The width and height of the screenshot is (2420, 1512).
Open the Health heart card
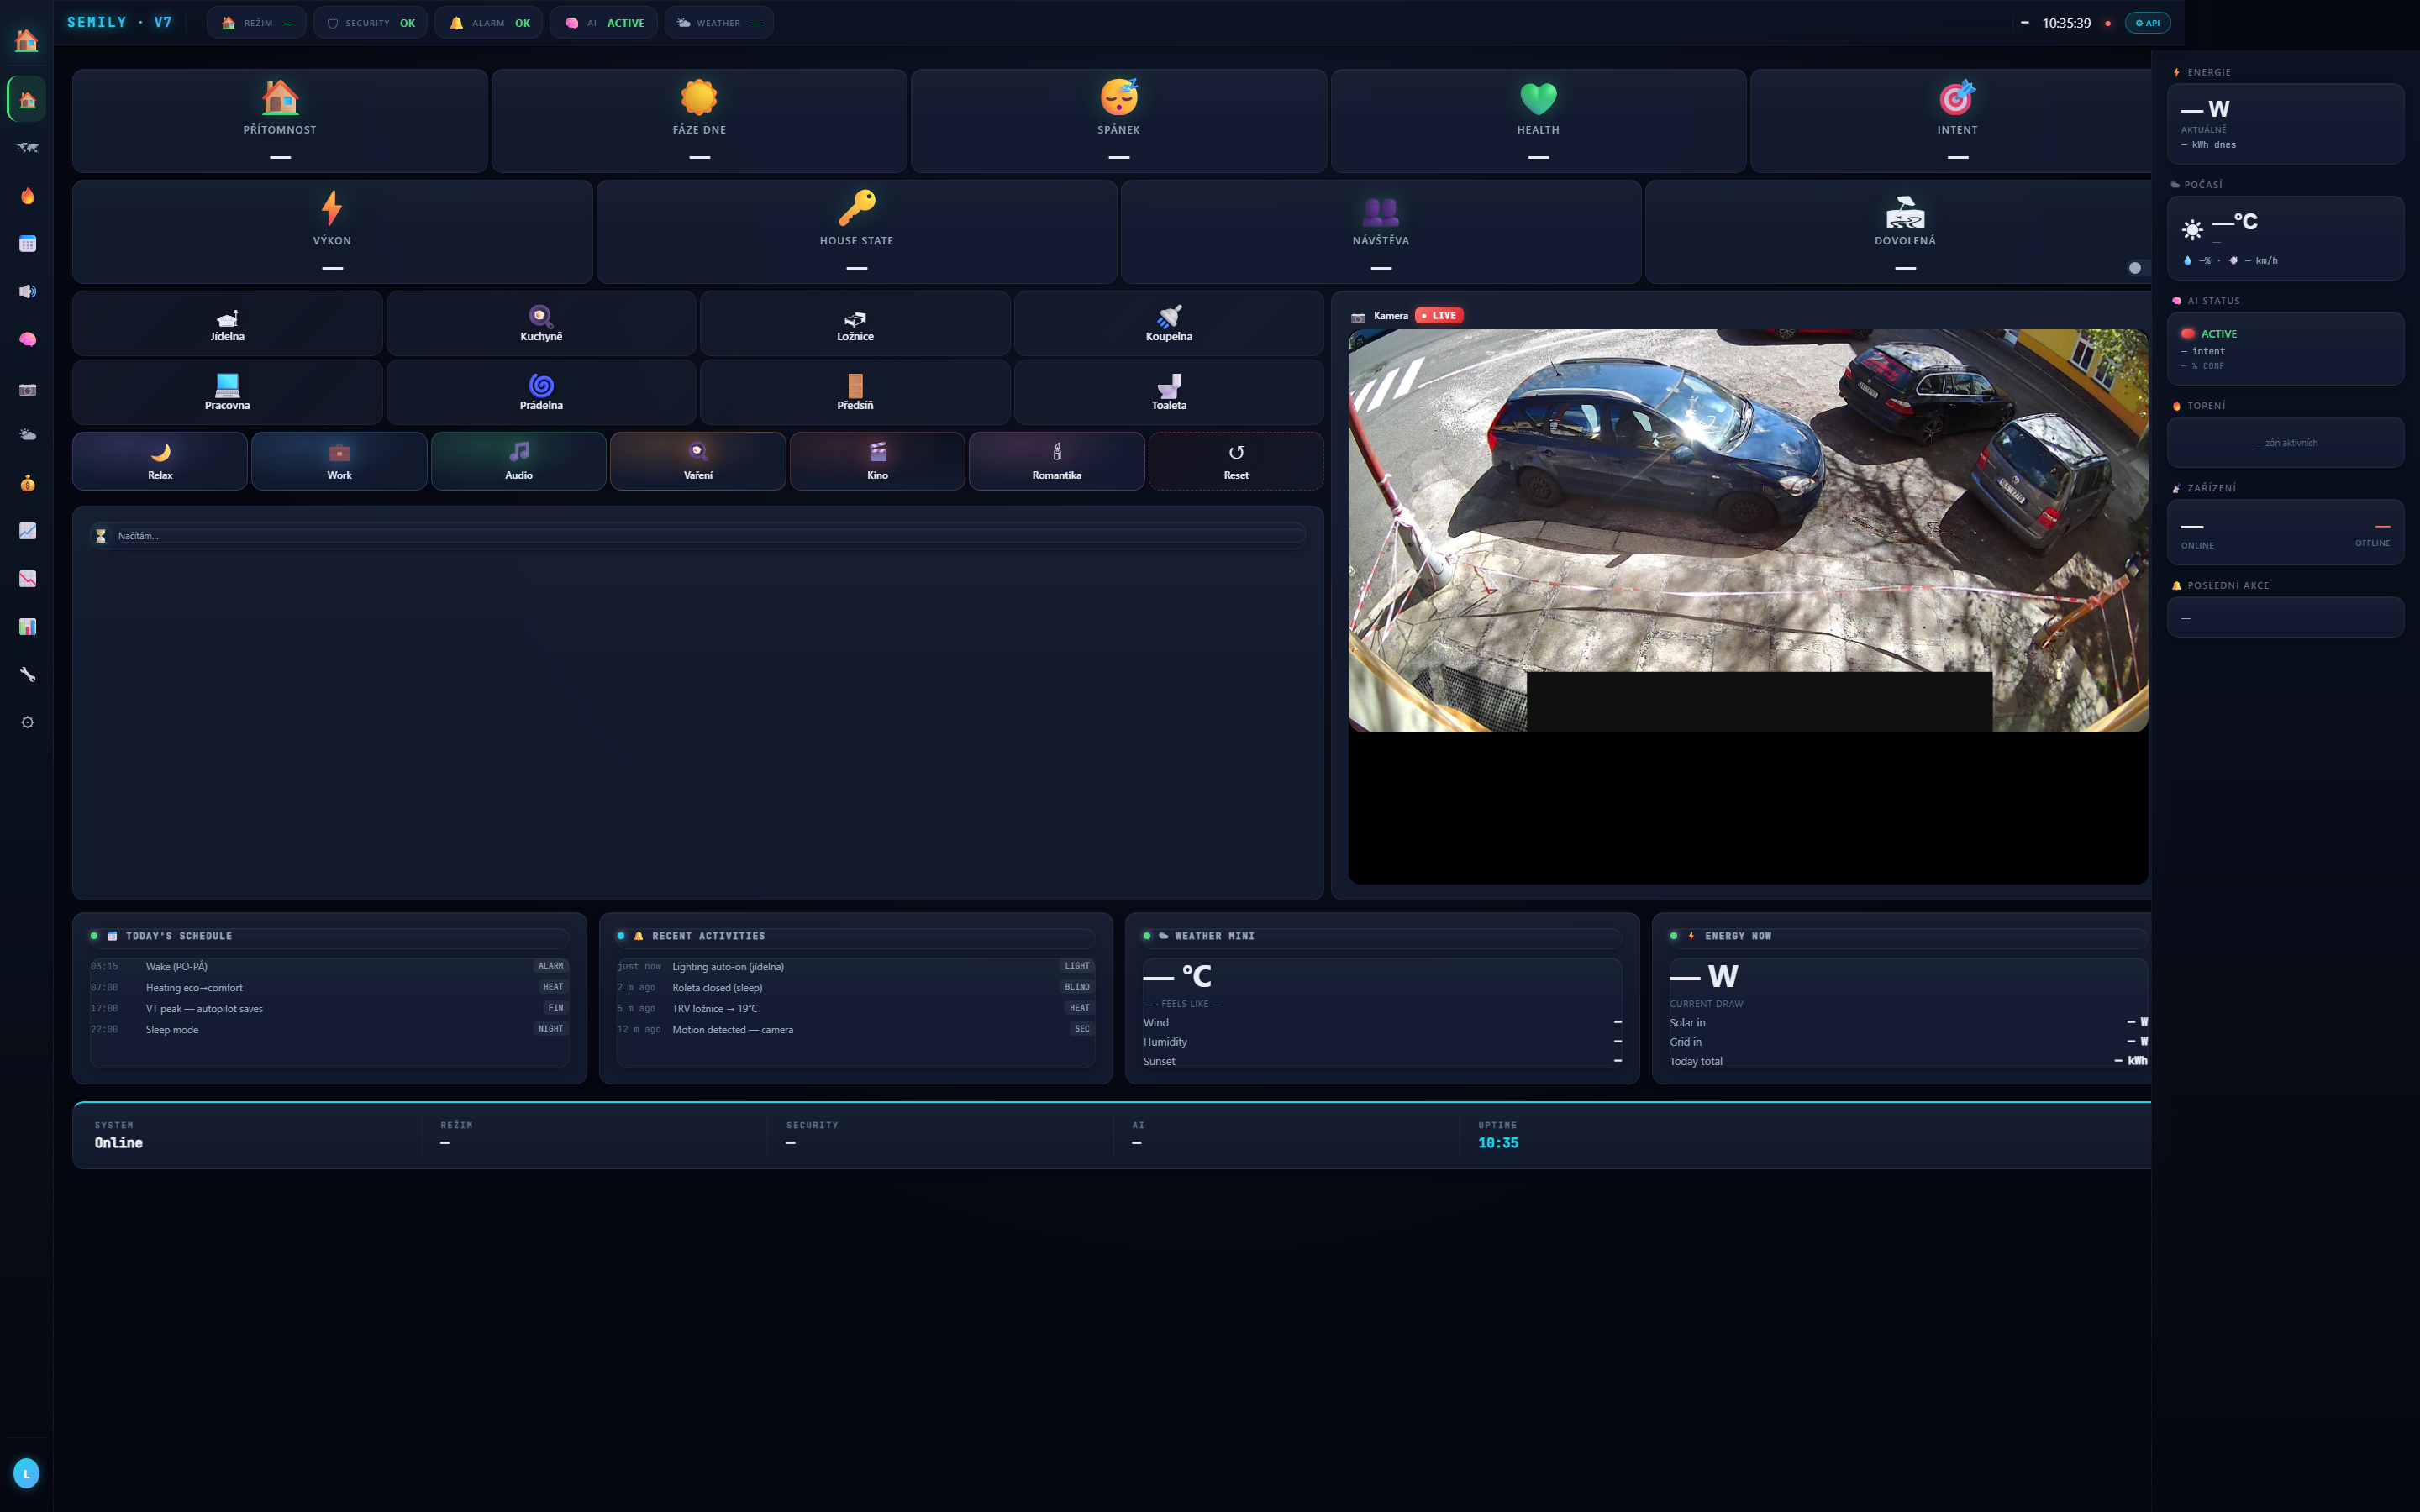click(1538, 121)
